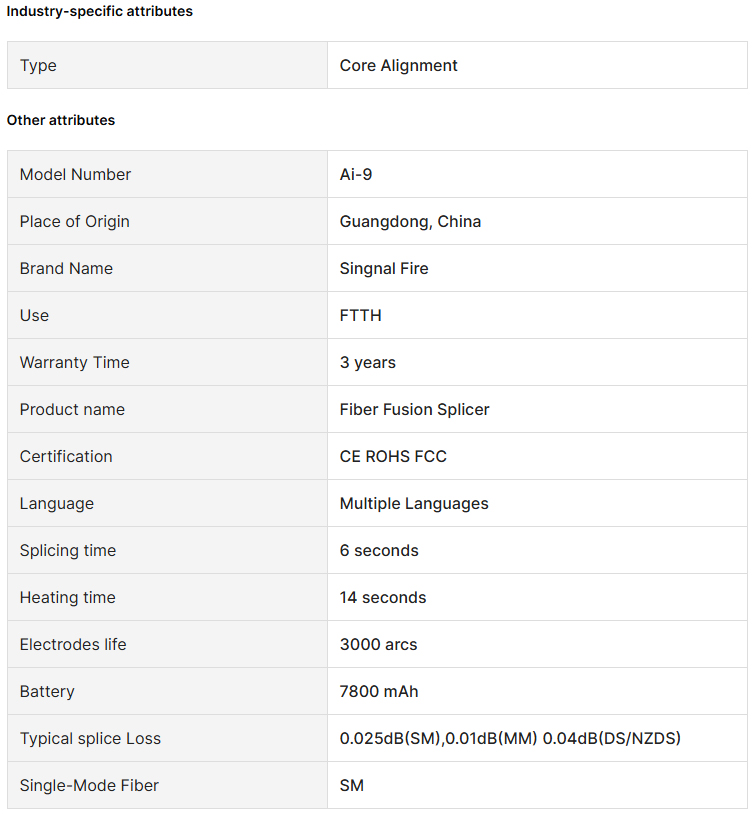
Task: Click the Place of Origin label
Action: [75, 221]
